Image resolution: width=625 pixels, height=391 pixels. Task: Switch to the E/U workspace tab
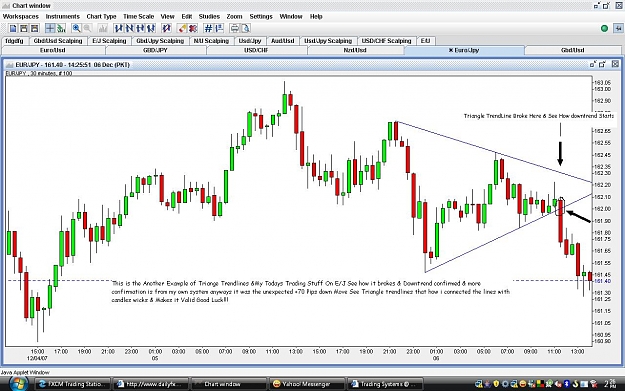point(425,41)
